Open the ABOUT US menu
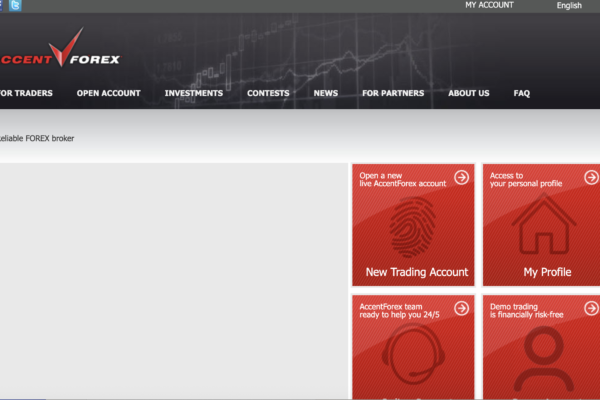600x400 pixels. [469, 93]
